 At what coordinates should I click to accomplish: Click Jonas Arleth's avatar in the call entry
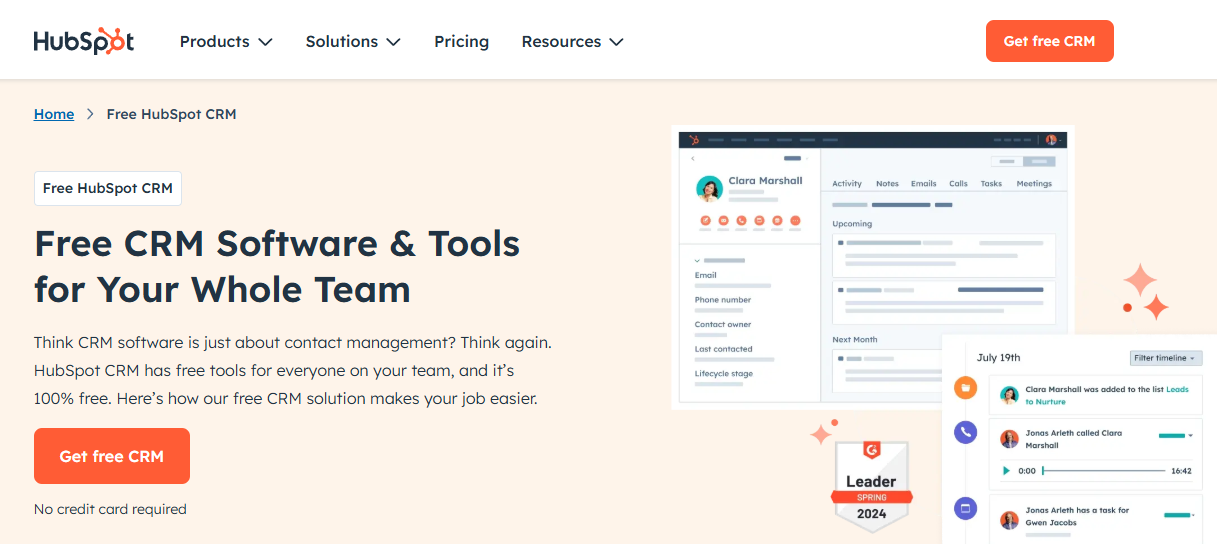1010,439
